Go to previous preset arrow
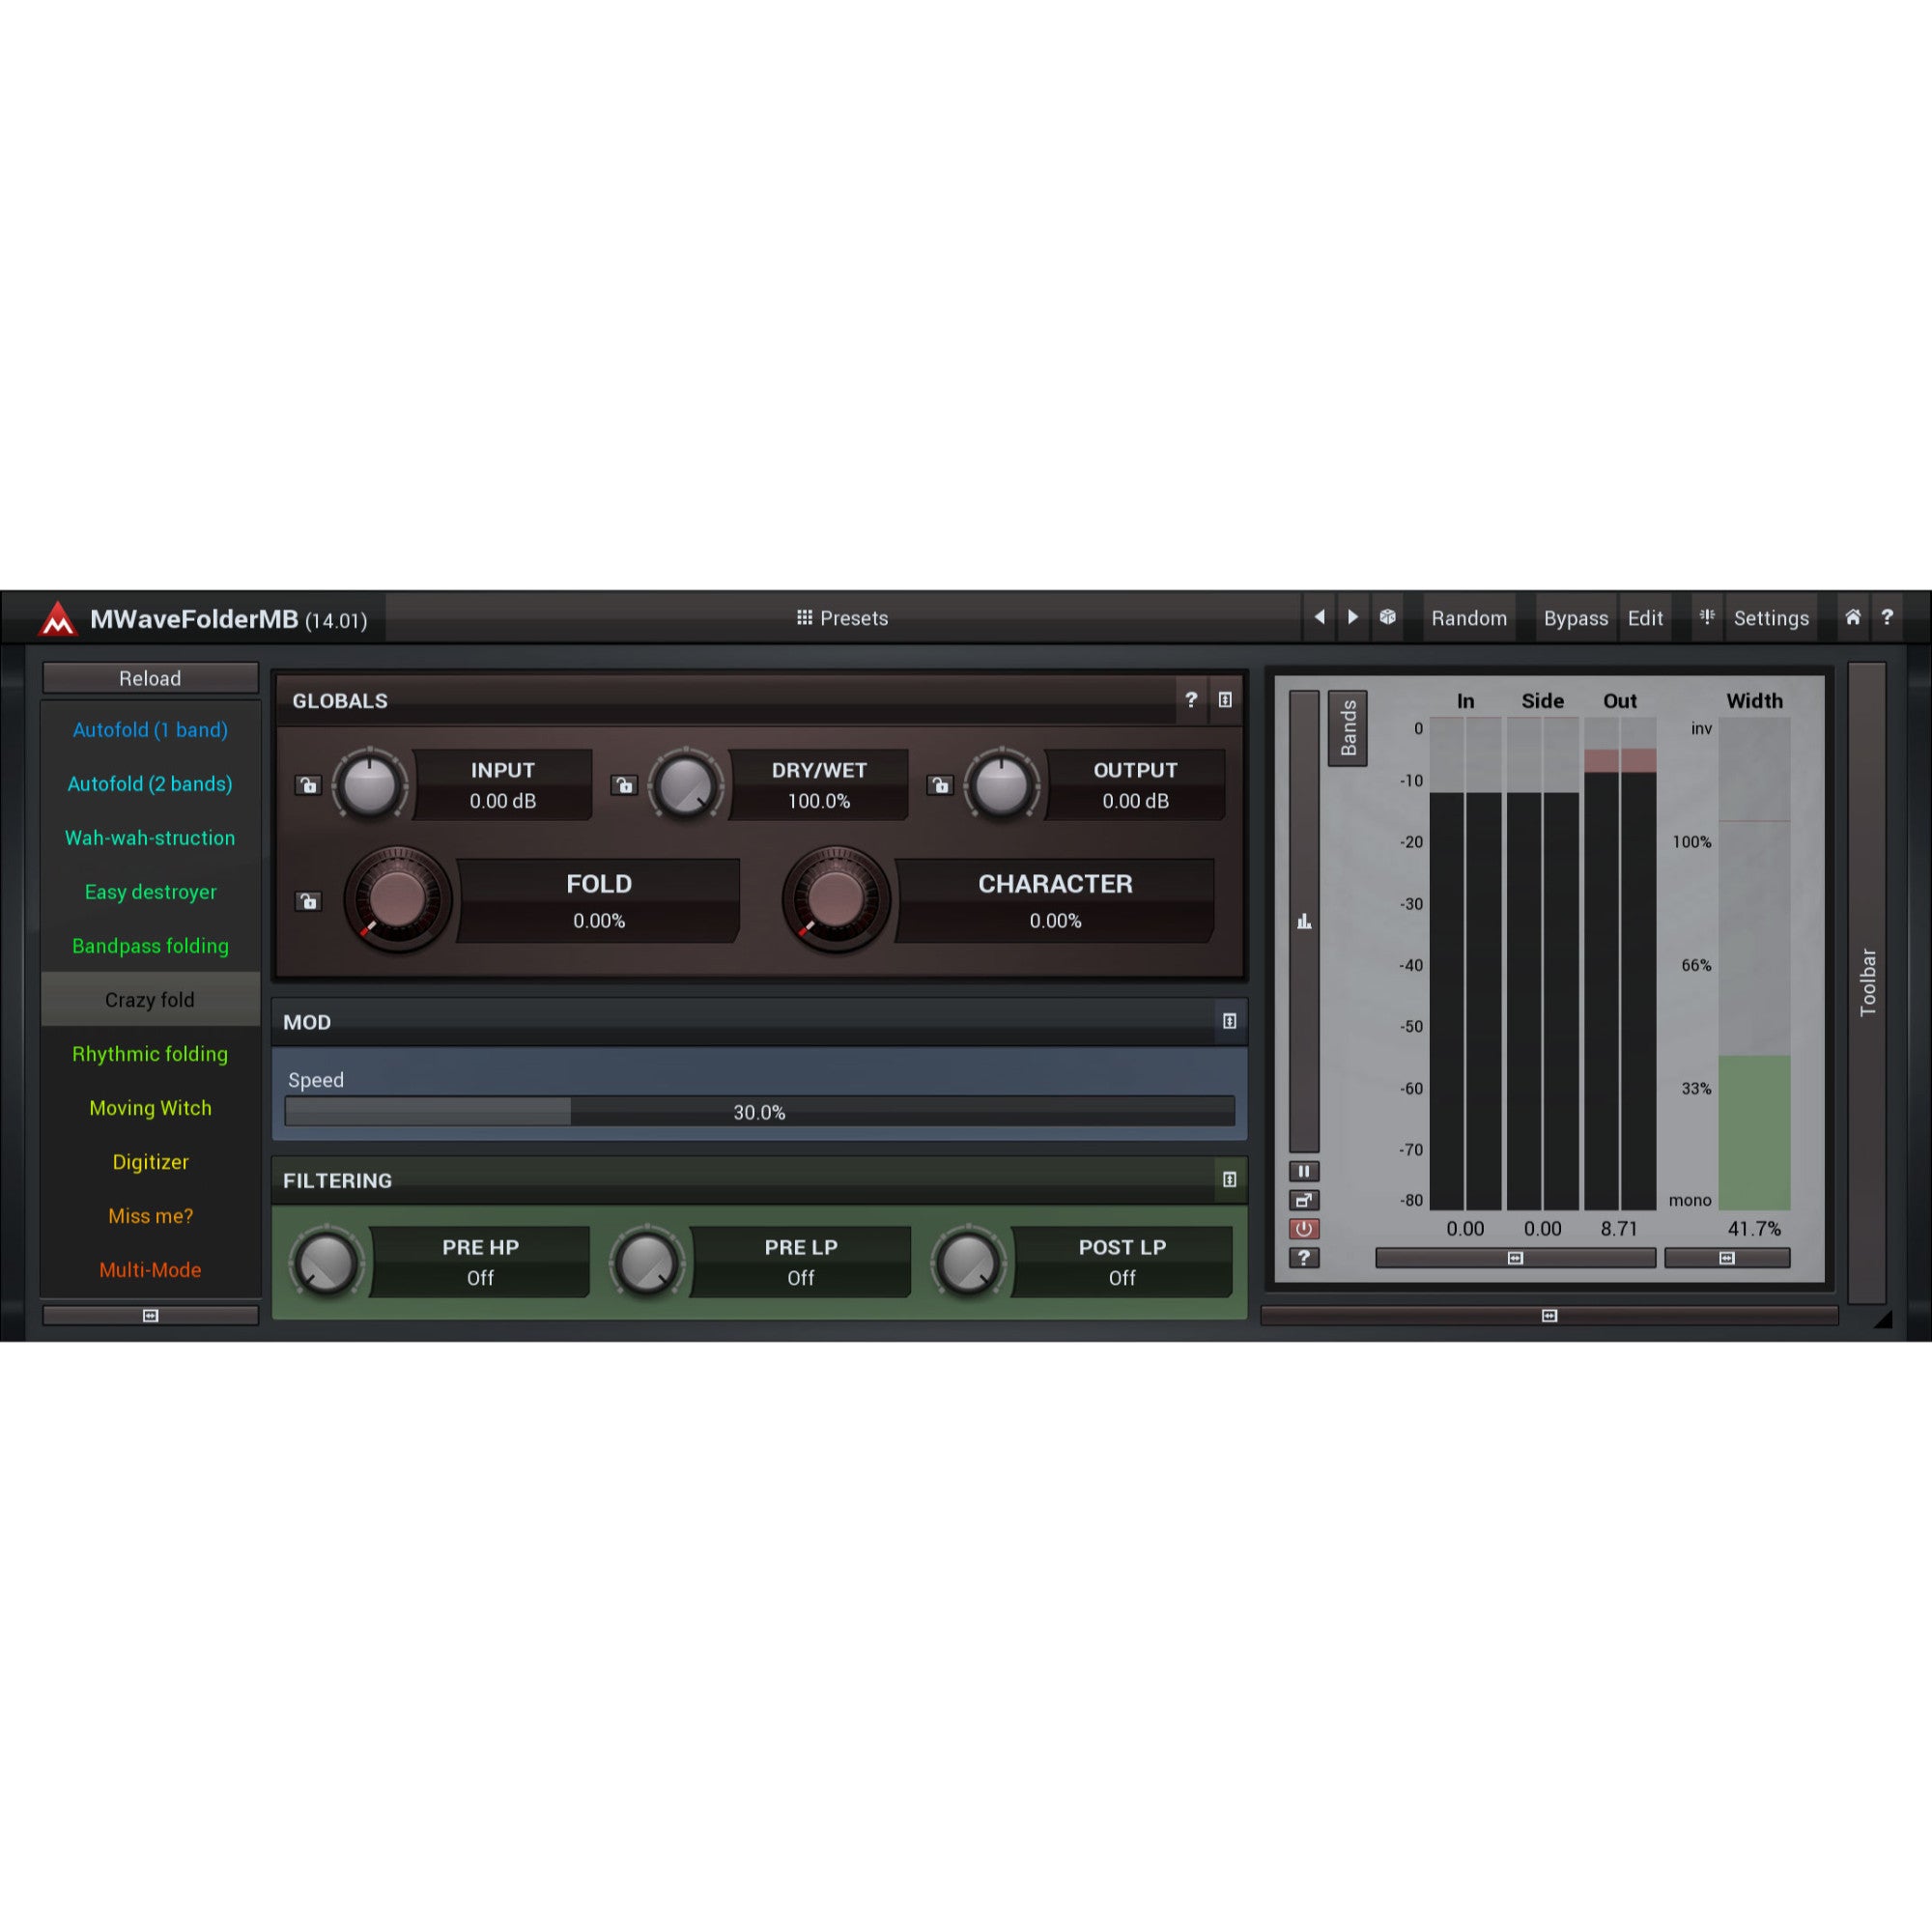The width and height of the screenshot is (1932, 1932). (1319, 617)
